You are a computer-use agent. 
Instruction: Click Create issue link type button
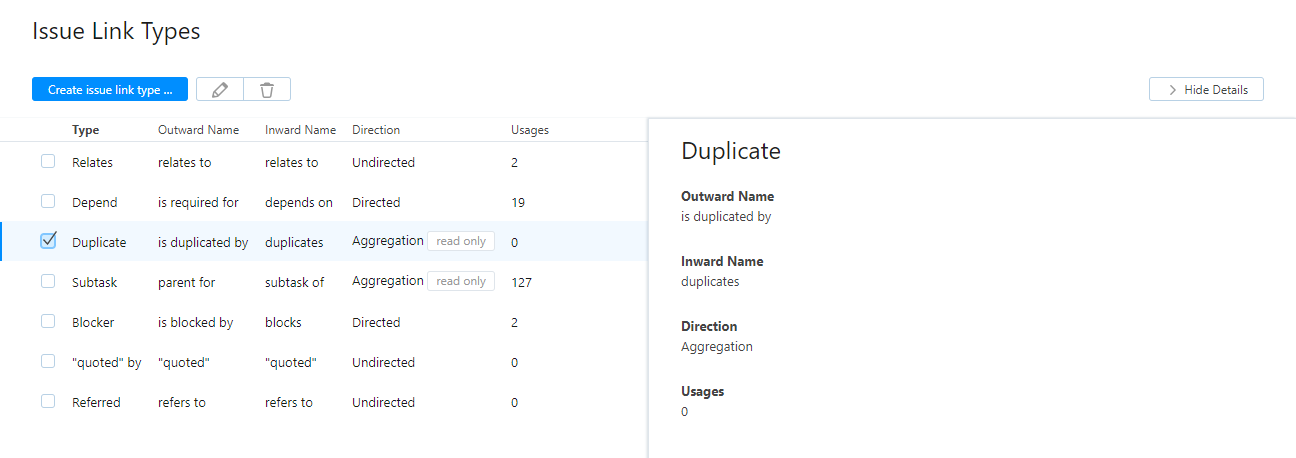click(110, 90)
